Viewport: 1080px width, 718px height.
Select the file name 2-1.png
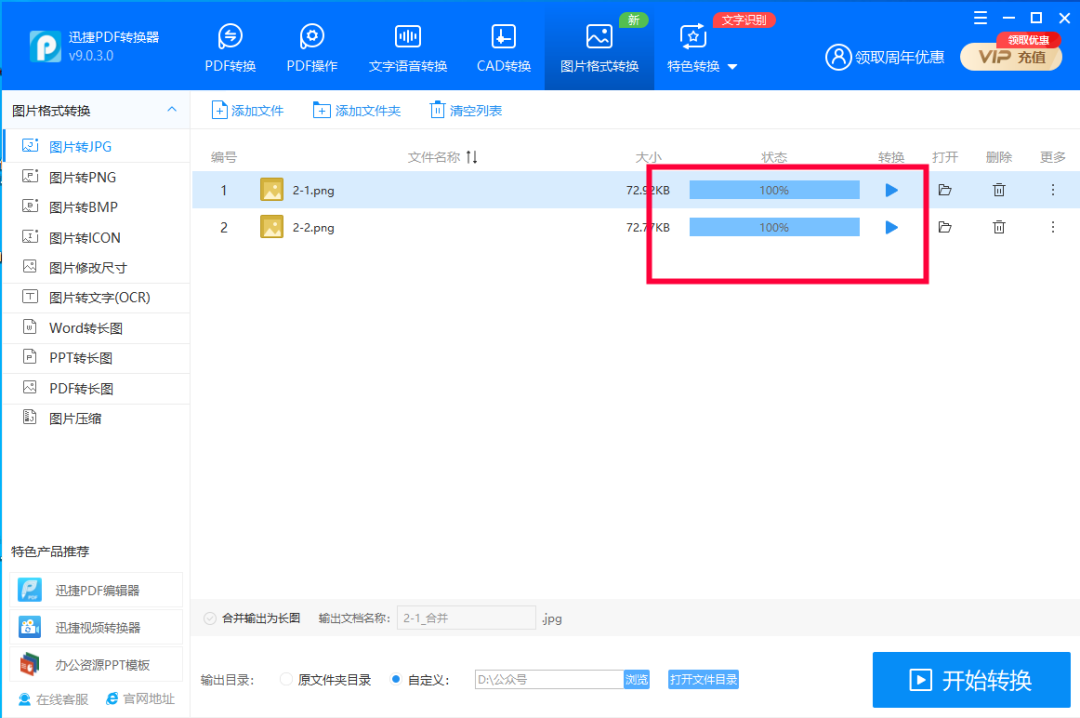point(313,190)
